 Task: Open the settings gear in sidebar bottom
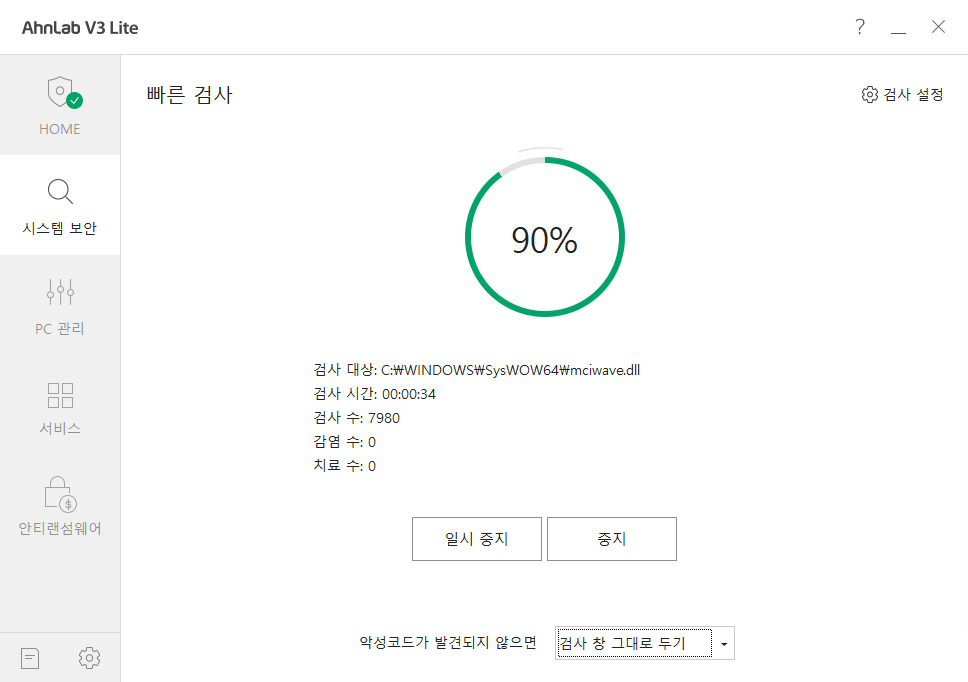pos(90,658)
